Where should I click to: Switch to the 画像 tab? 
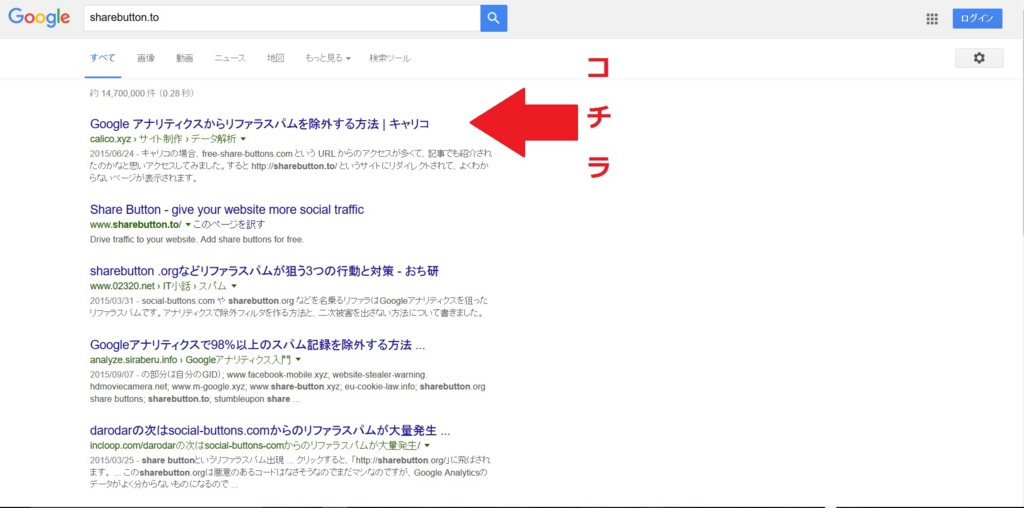[146, 58]
